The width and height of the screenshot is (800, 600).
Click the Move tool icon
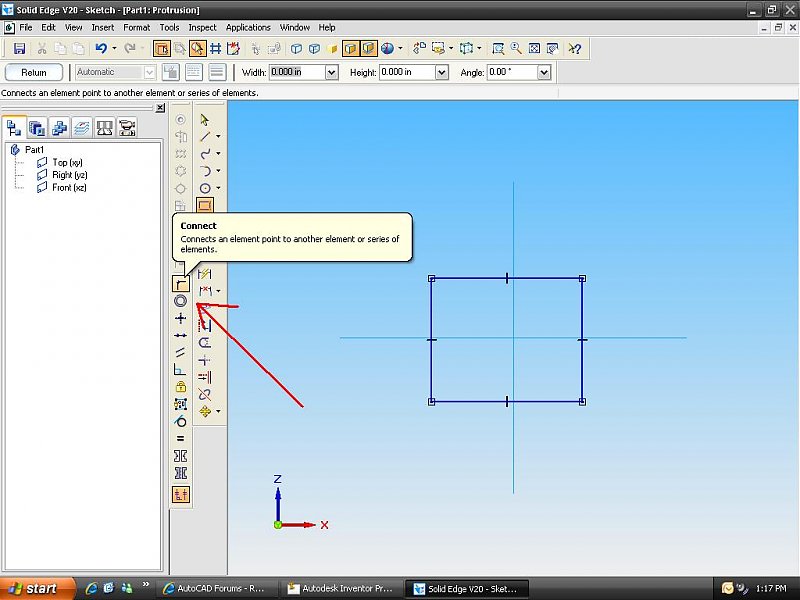pyautogui.click(x=205, y=411)
